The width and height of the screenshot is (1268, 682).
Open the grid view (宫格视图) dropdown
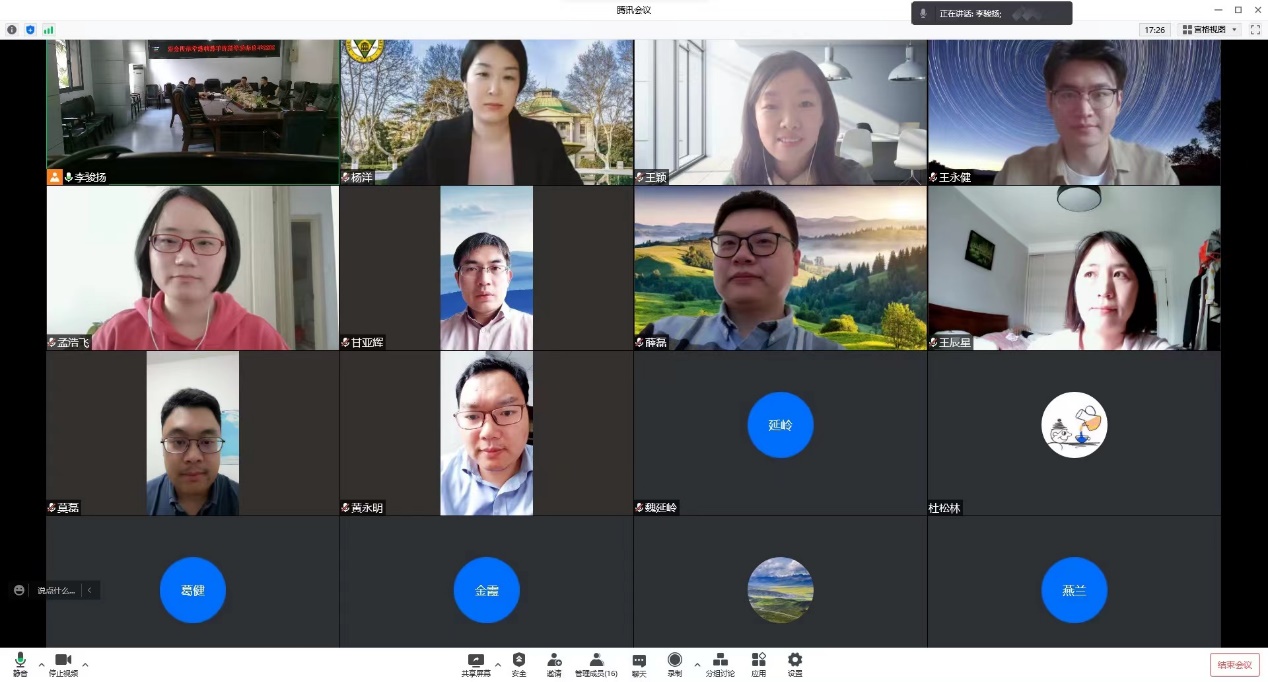point(1210,30)
